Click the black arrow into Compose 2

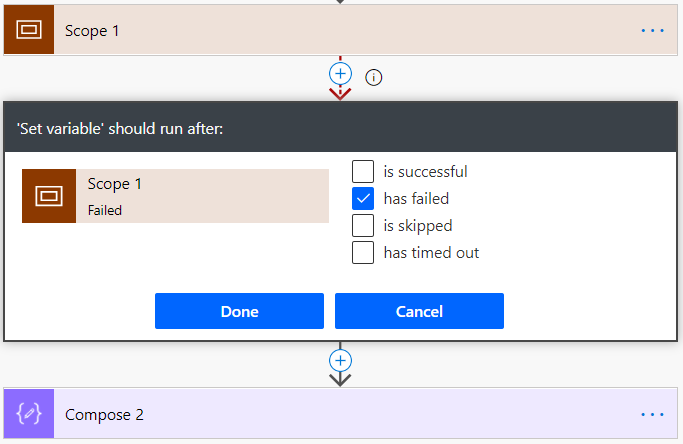340,380
